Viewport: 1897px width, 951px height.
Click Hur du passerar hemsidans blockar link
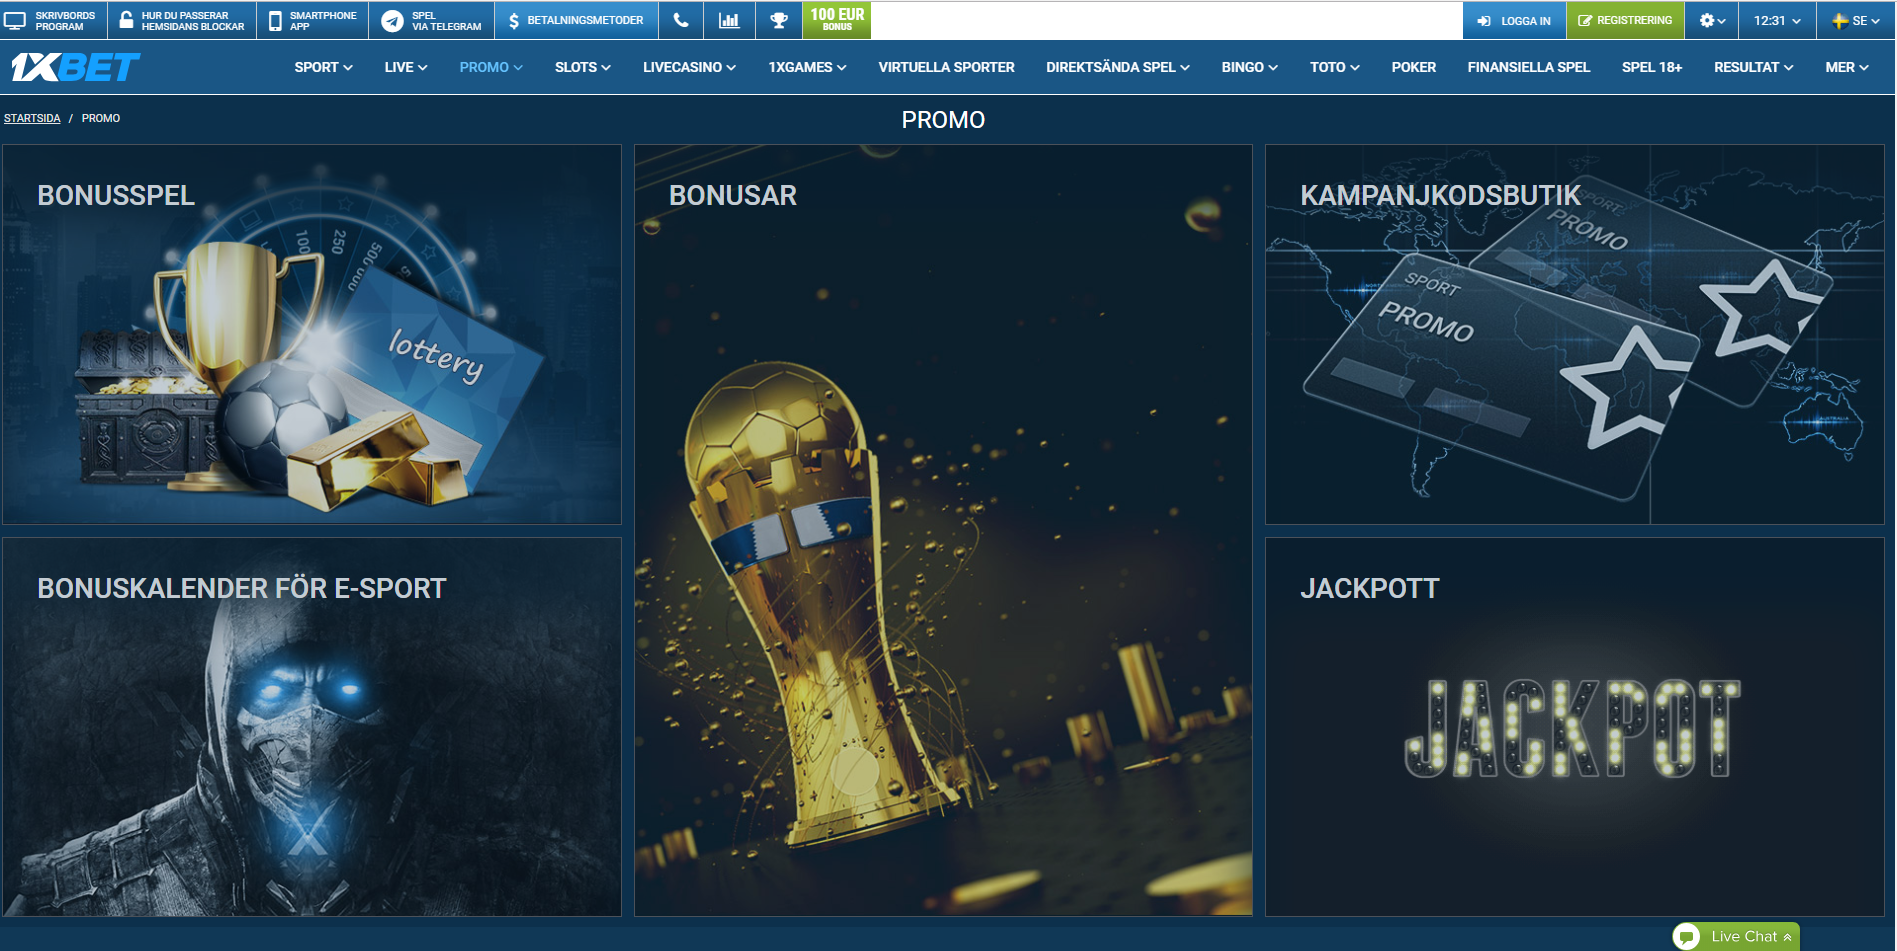(x=193, y=21)
